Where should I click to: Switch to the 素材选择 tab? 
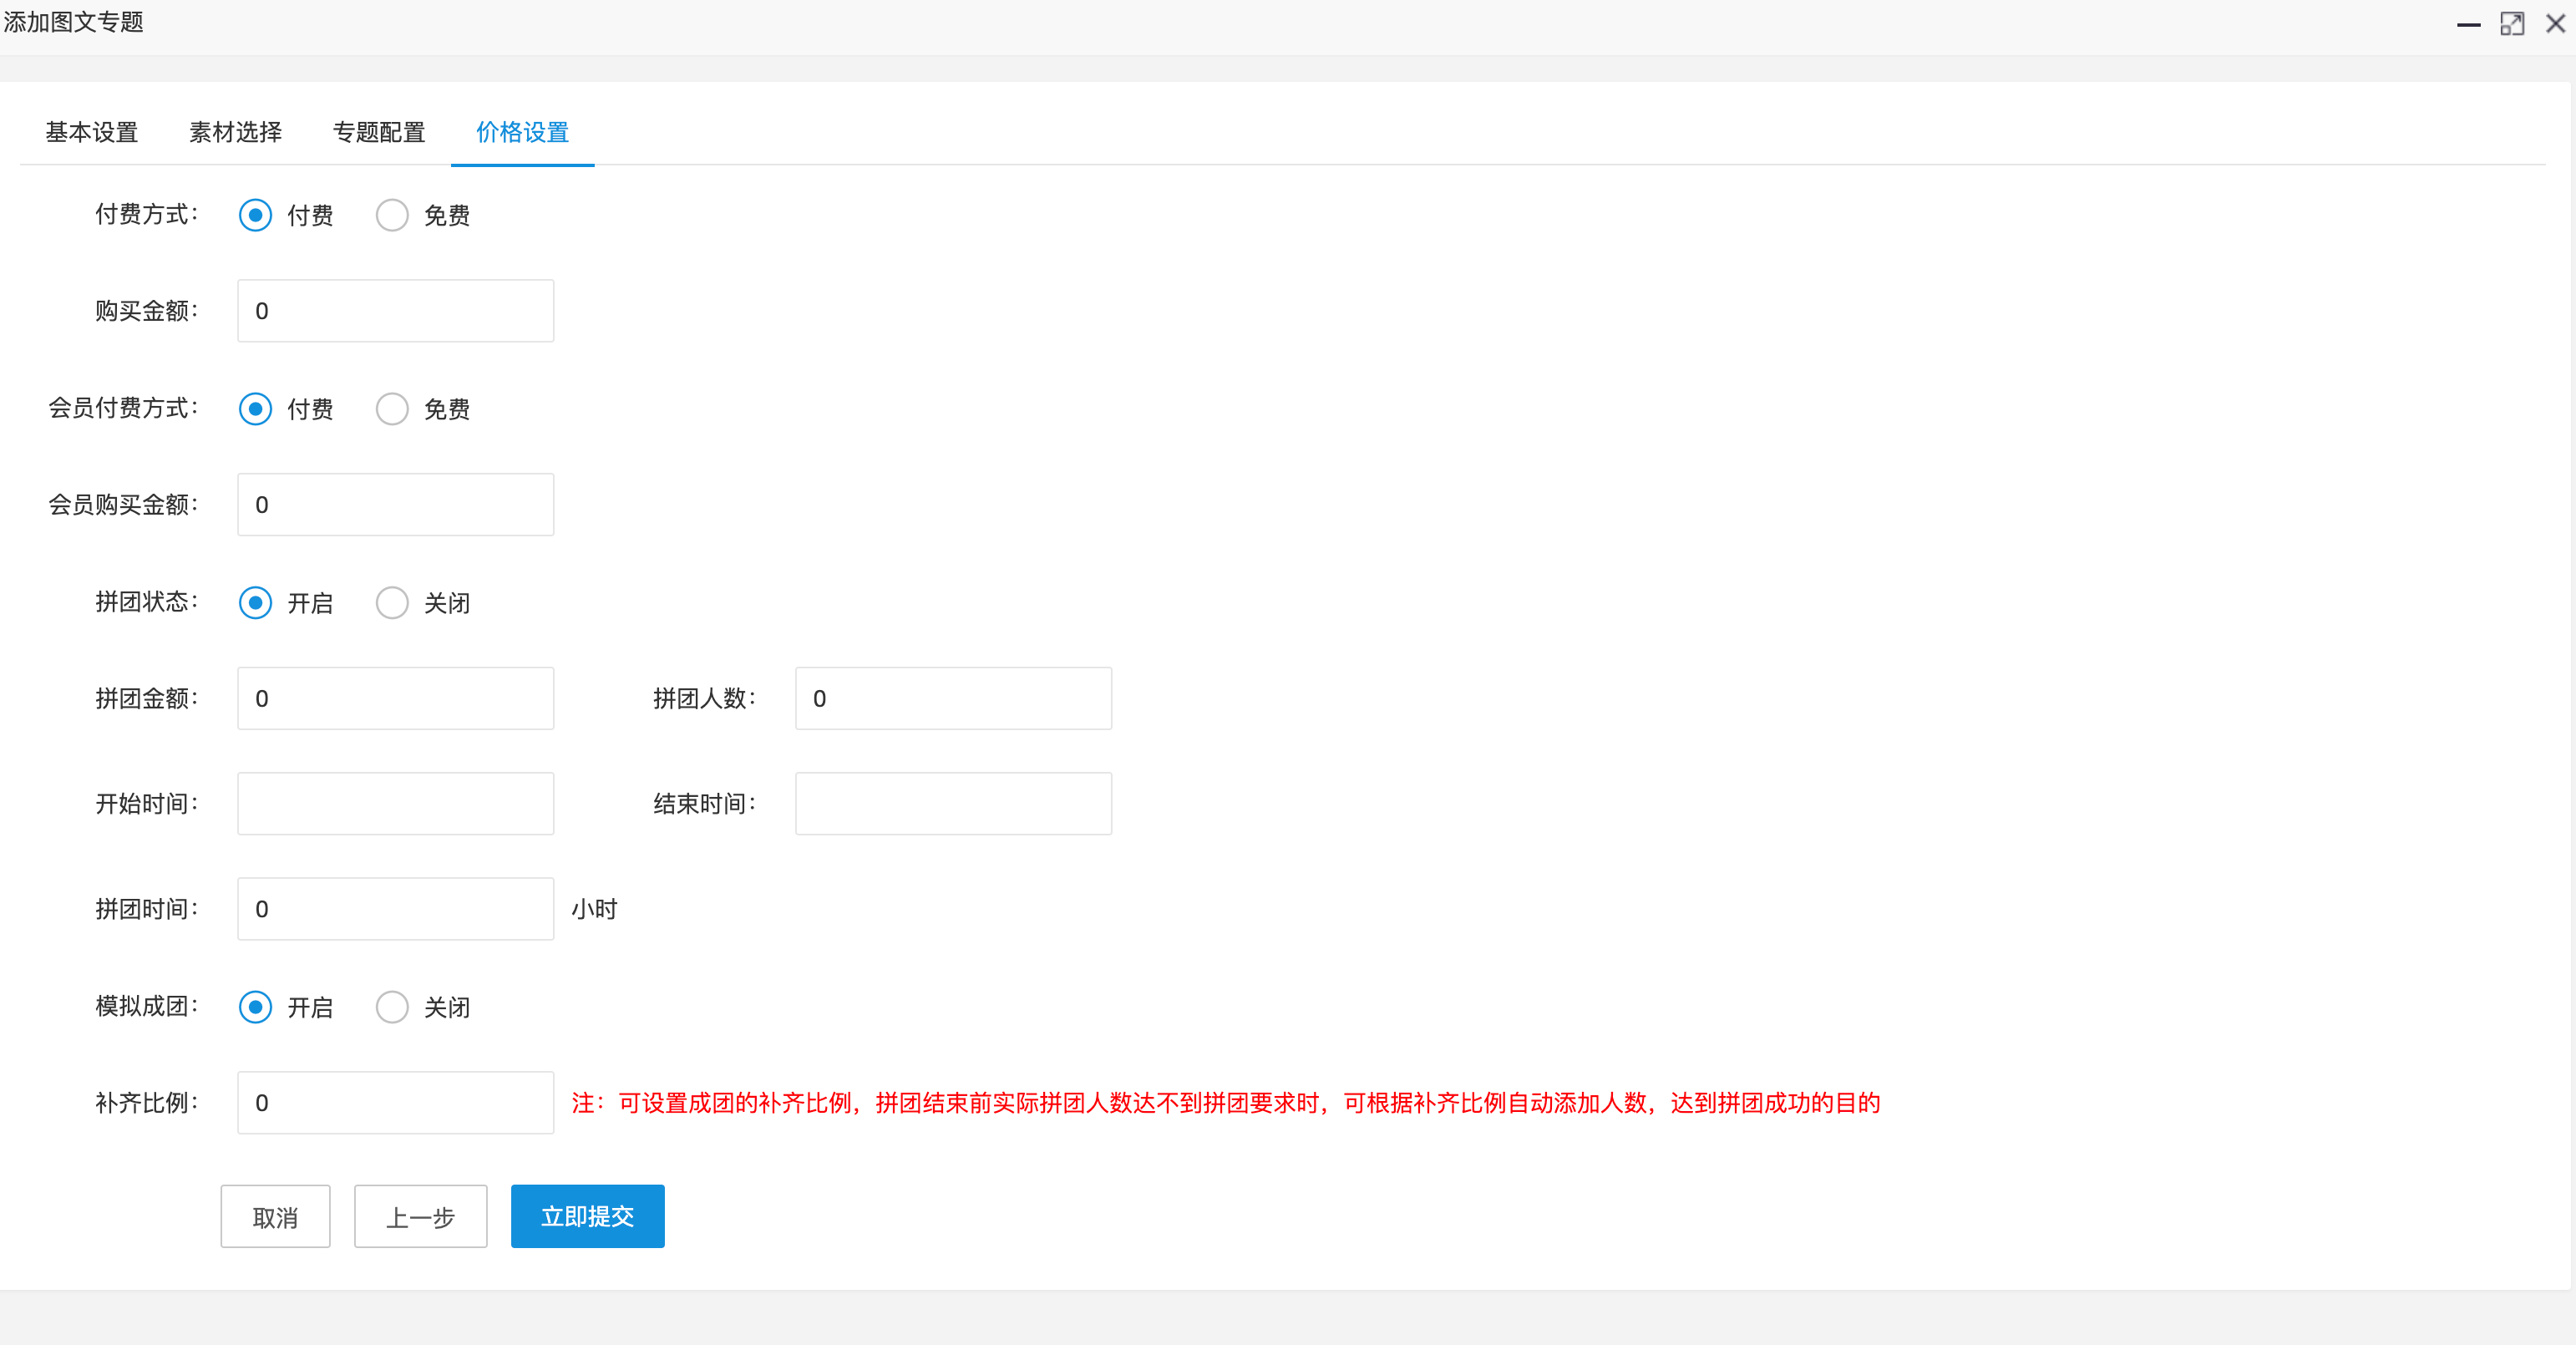click(236, 132)
